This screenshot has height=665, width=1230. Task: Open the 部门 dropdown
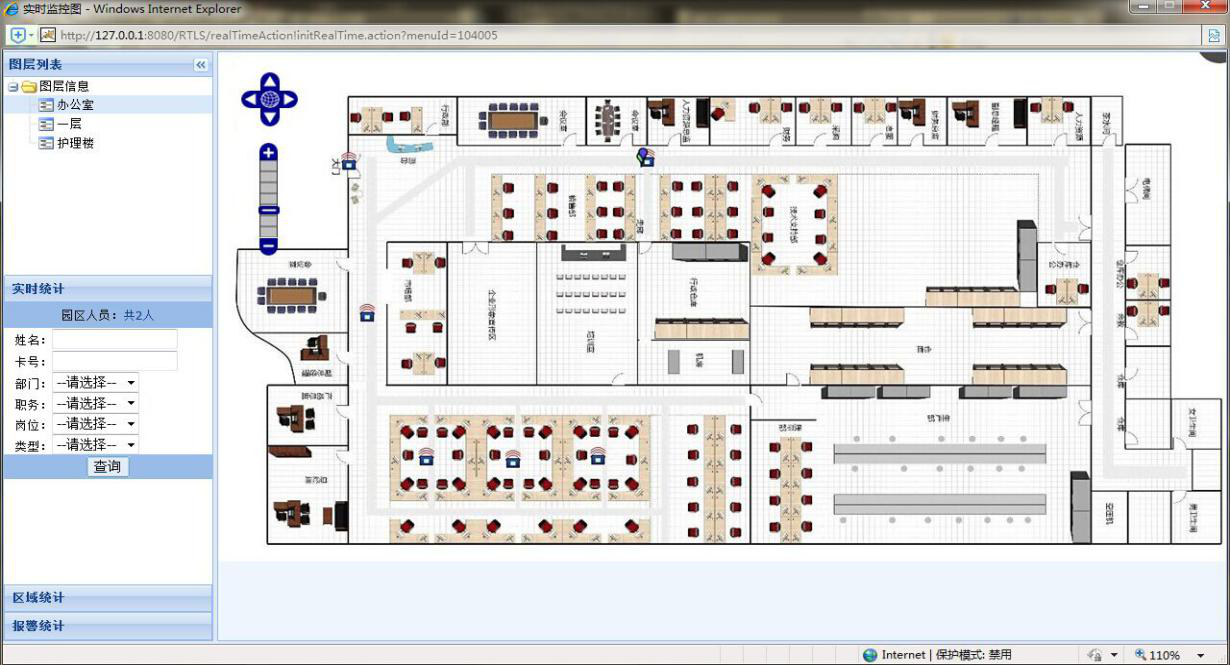pyautogui.click(x=96, y=383)
